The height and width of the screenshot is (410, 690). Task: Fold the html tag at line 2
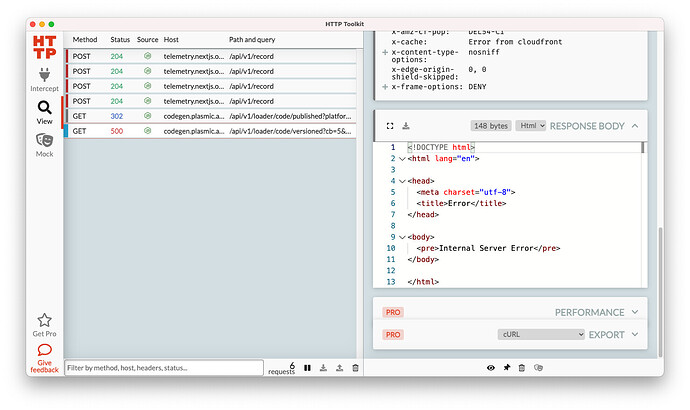[x=402, y=159]
